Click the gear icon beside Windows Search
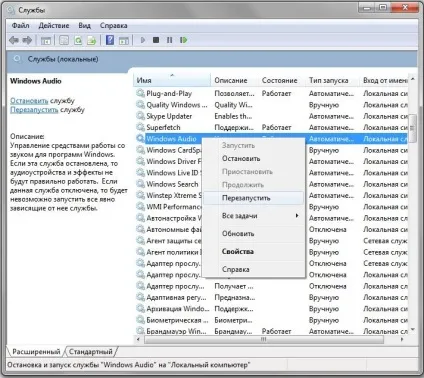Viewport: 424px width, 378px height. pyautogui.click(x=140, y=184)
